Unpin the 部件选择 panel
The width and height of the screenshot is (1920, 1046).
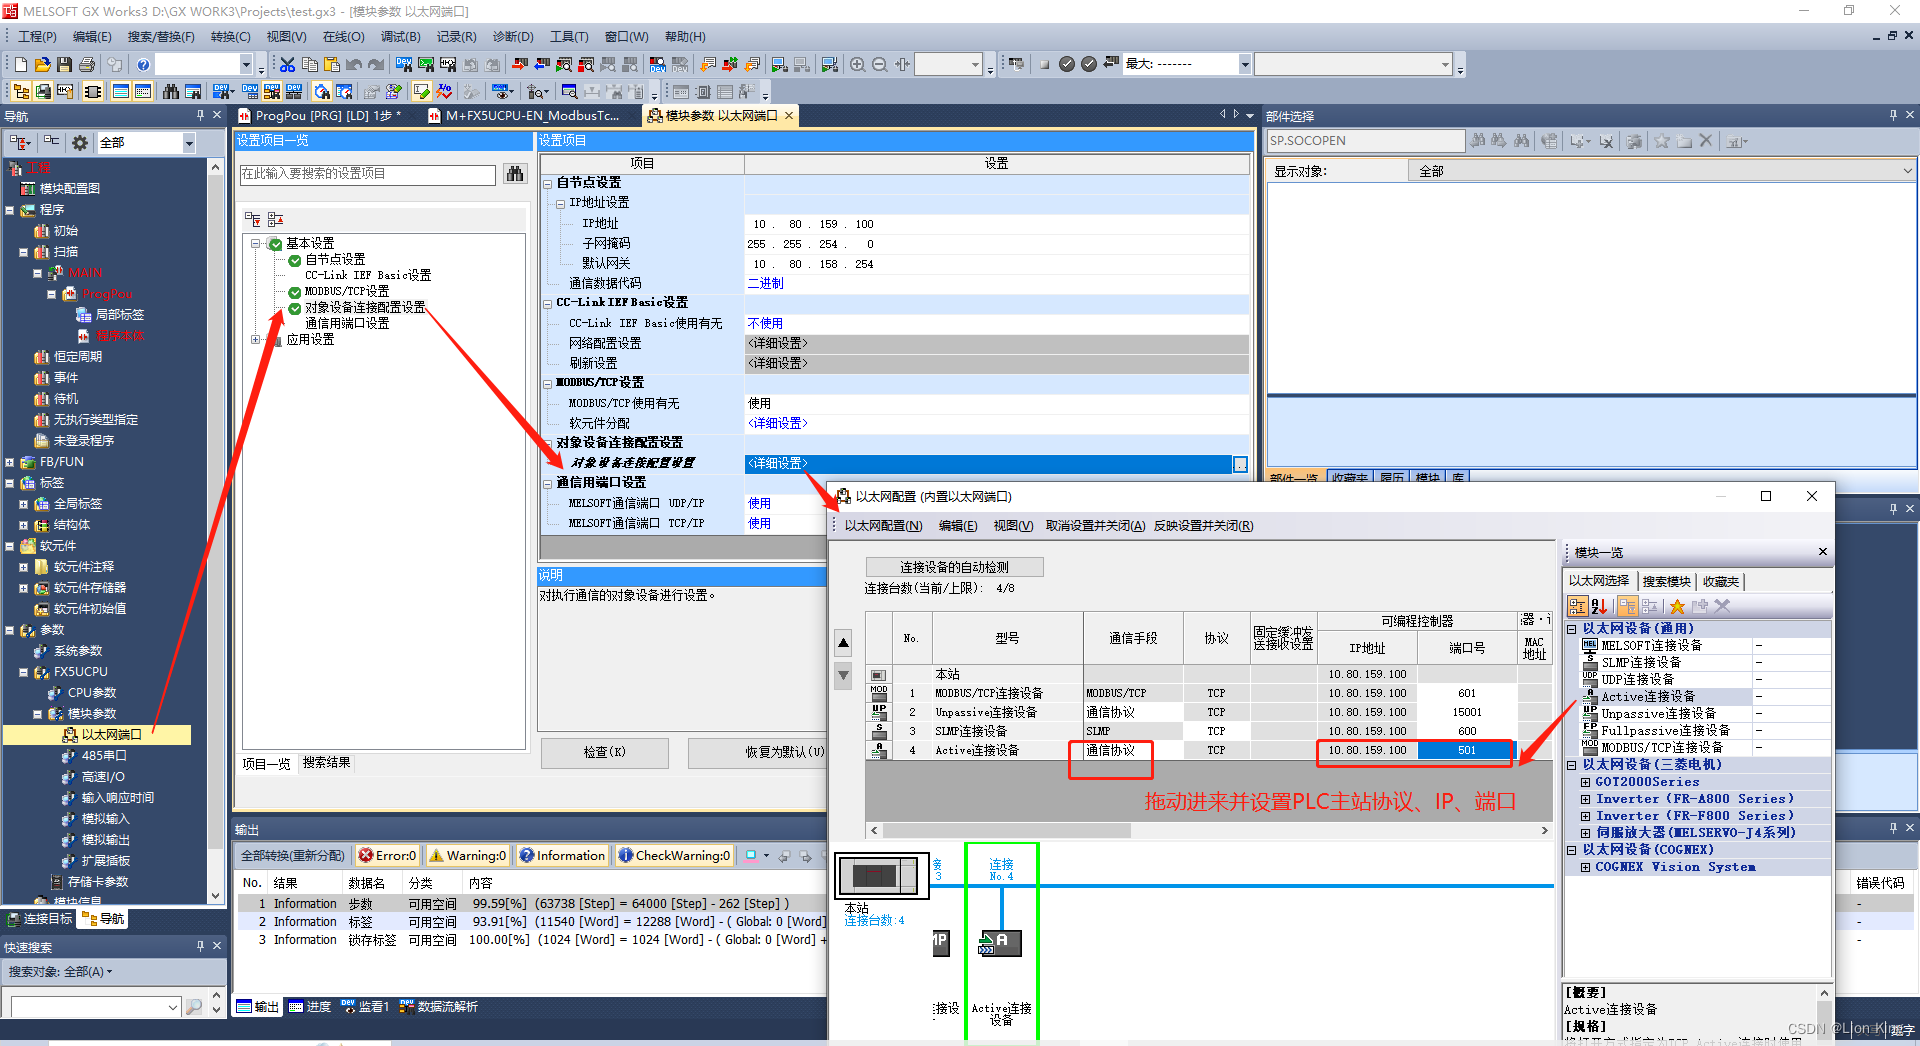[1894, 114]
